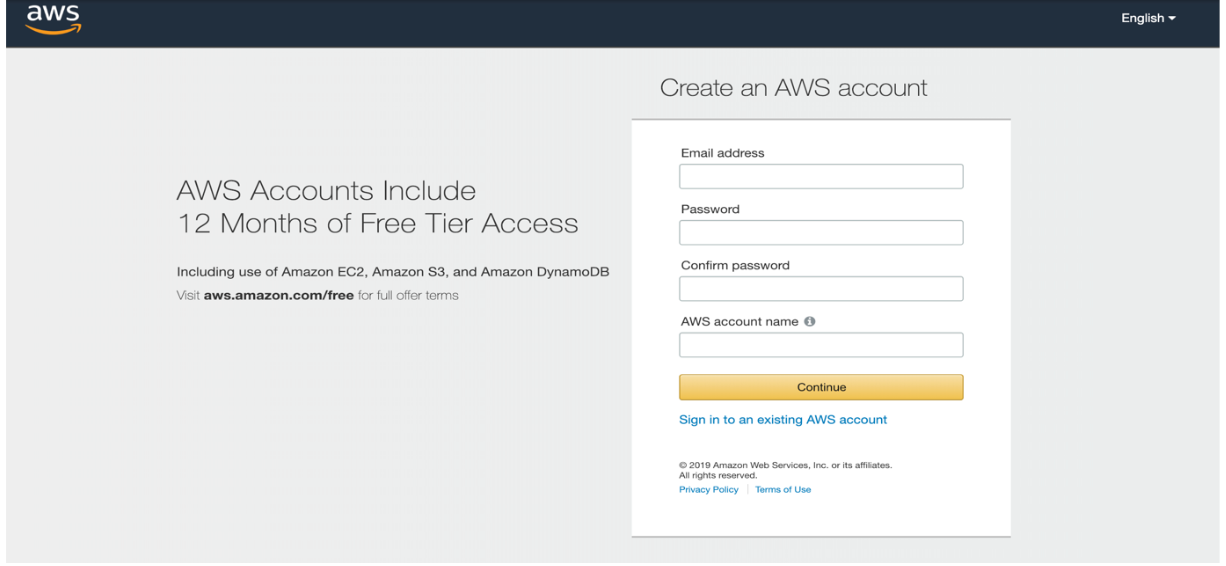Screen dimensions: 1226x566
Task: Click the AWS logo in the header
Action: coord(54,19)
